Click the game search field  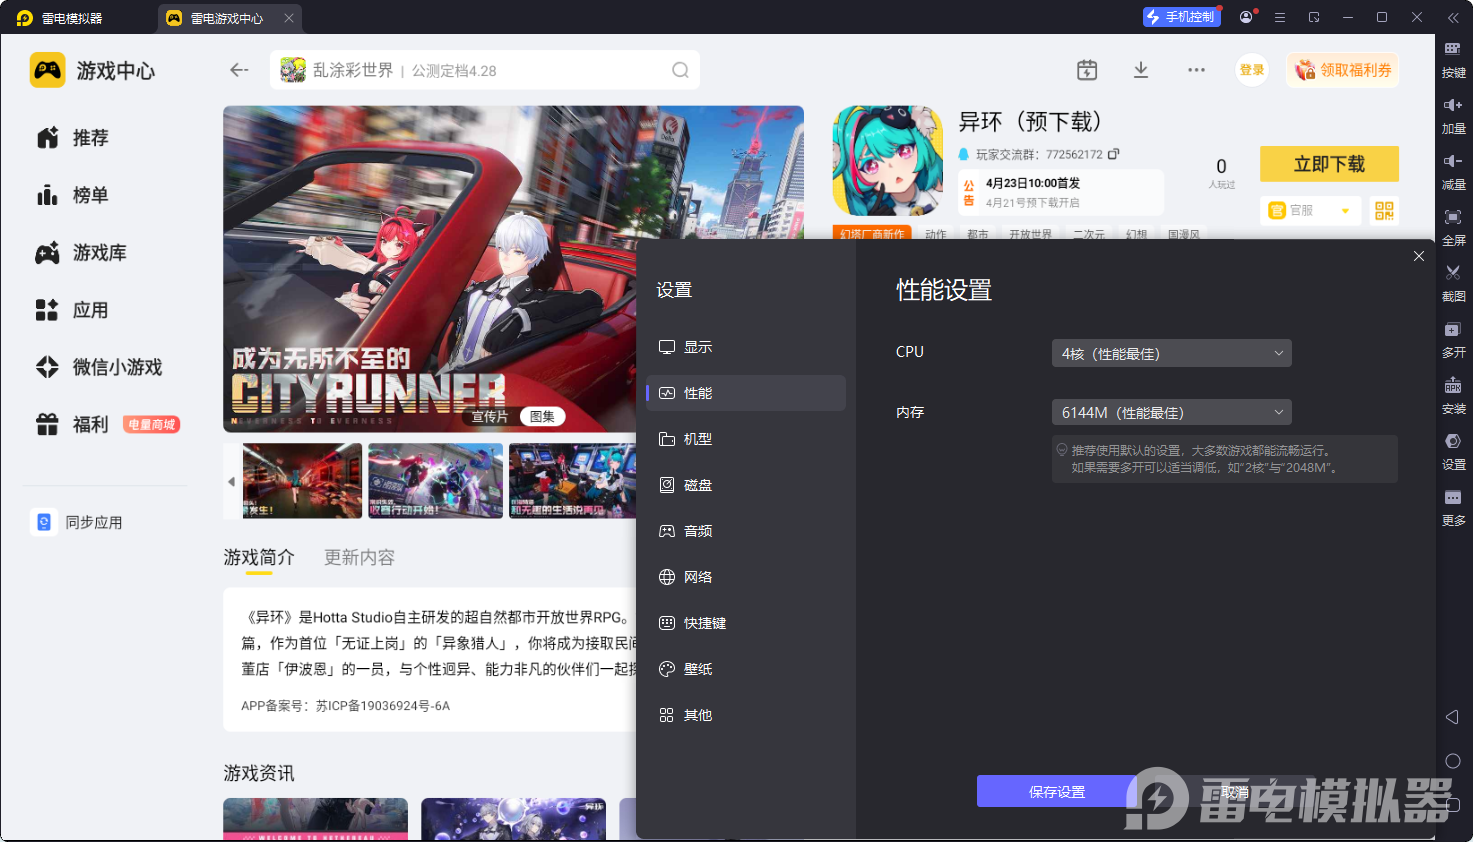pyautogui.click(x=485, y=70)
